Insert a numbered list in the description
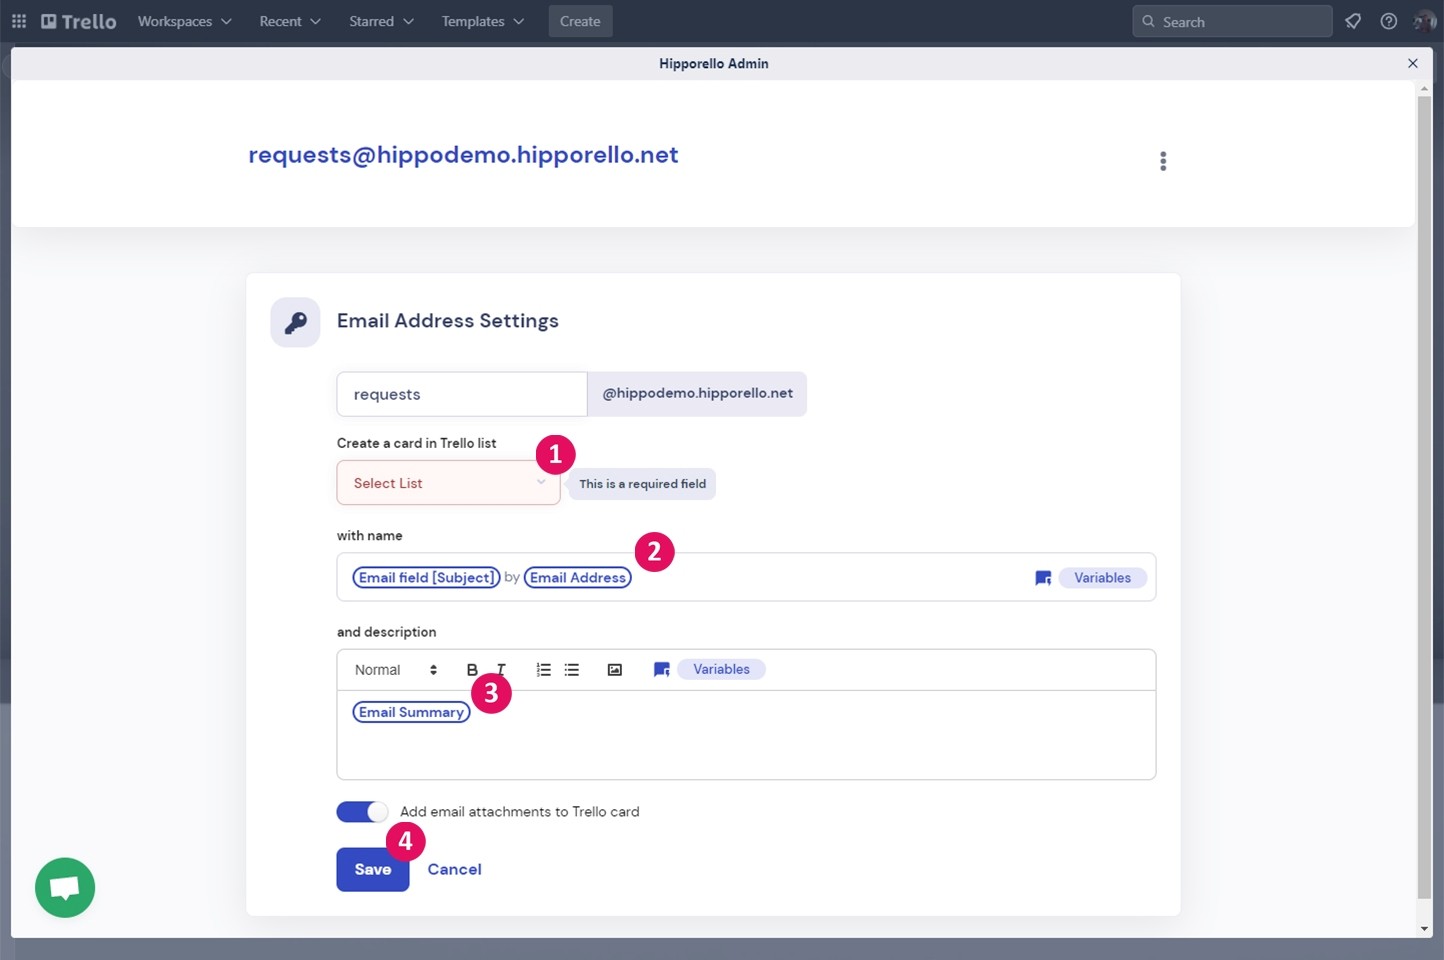This screenshot has height=960, width=1444. click(543, 670)
